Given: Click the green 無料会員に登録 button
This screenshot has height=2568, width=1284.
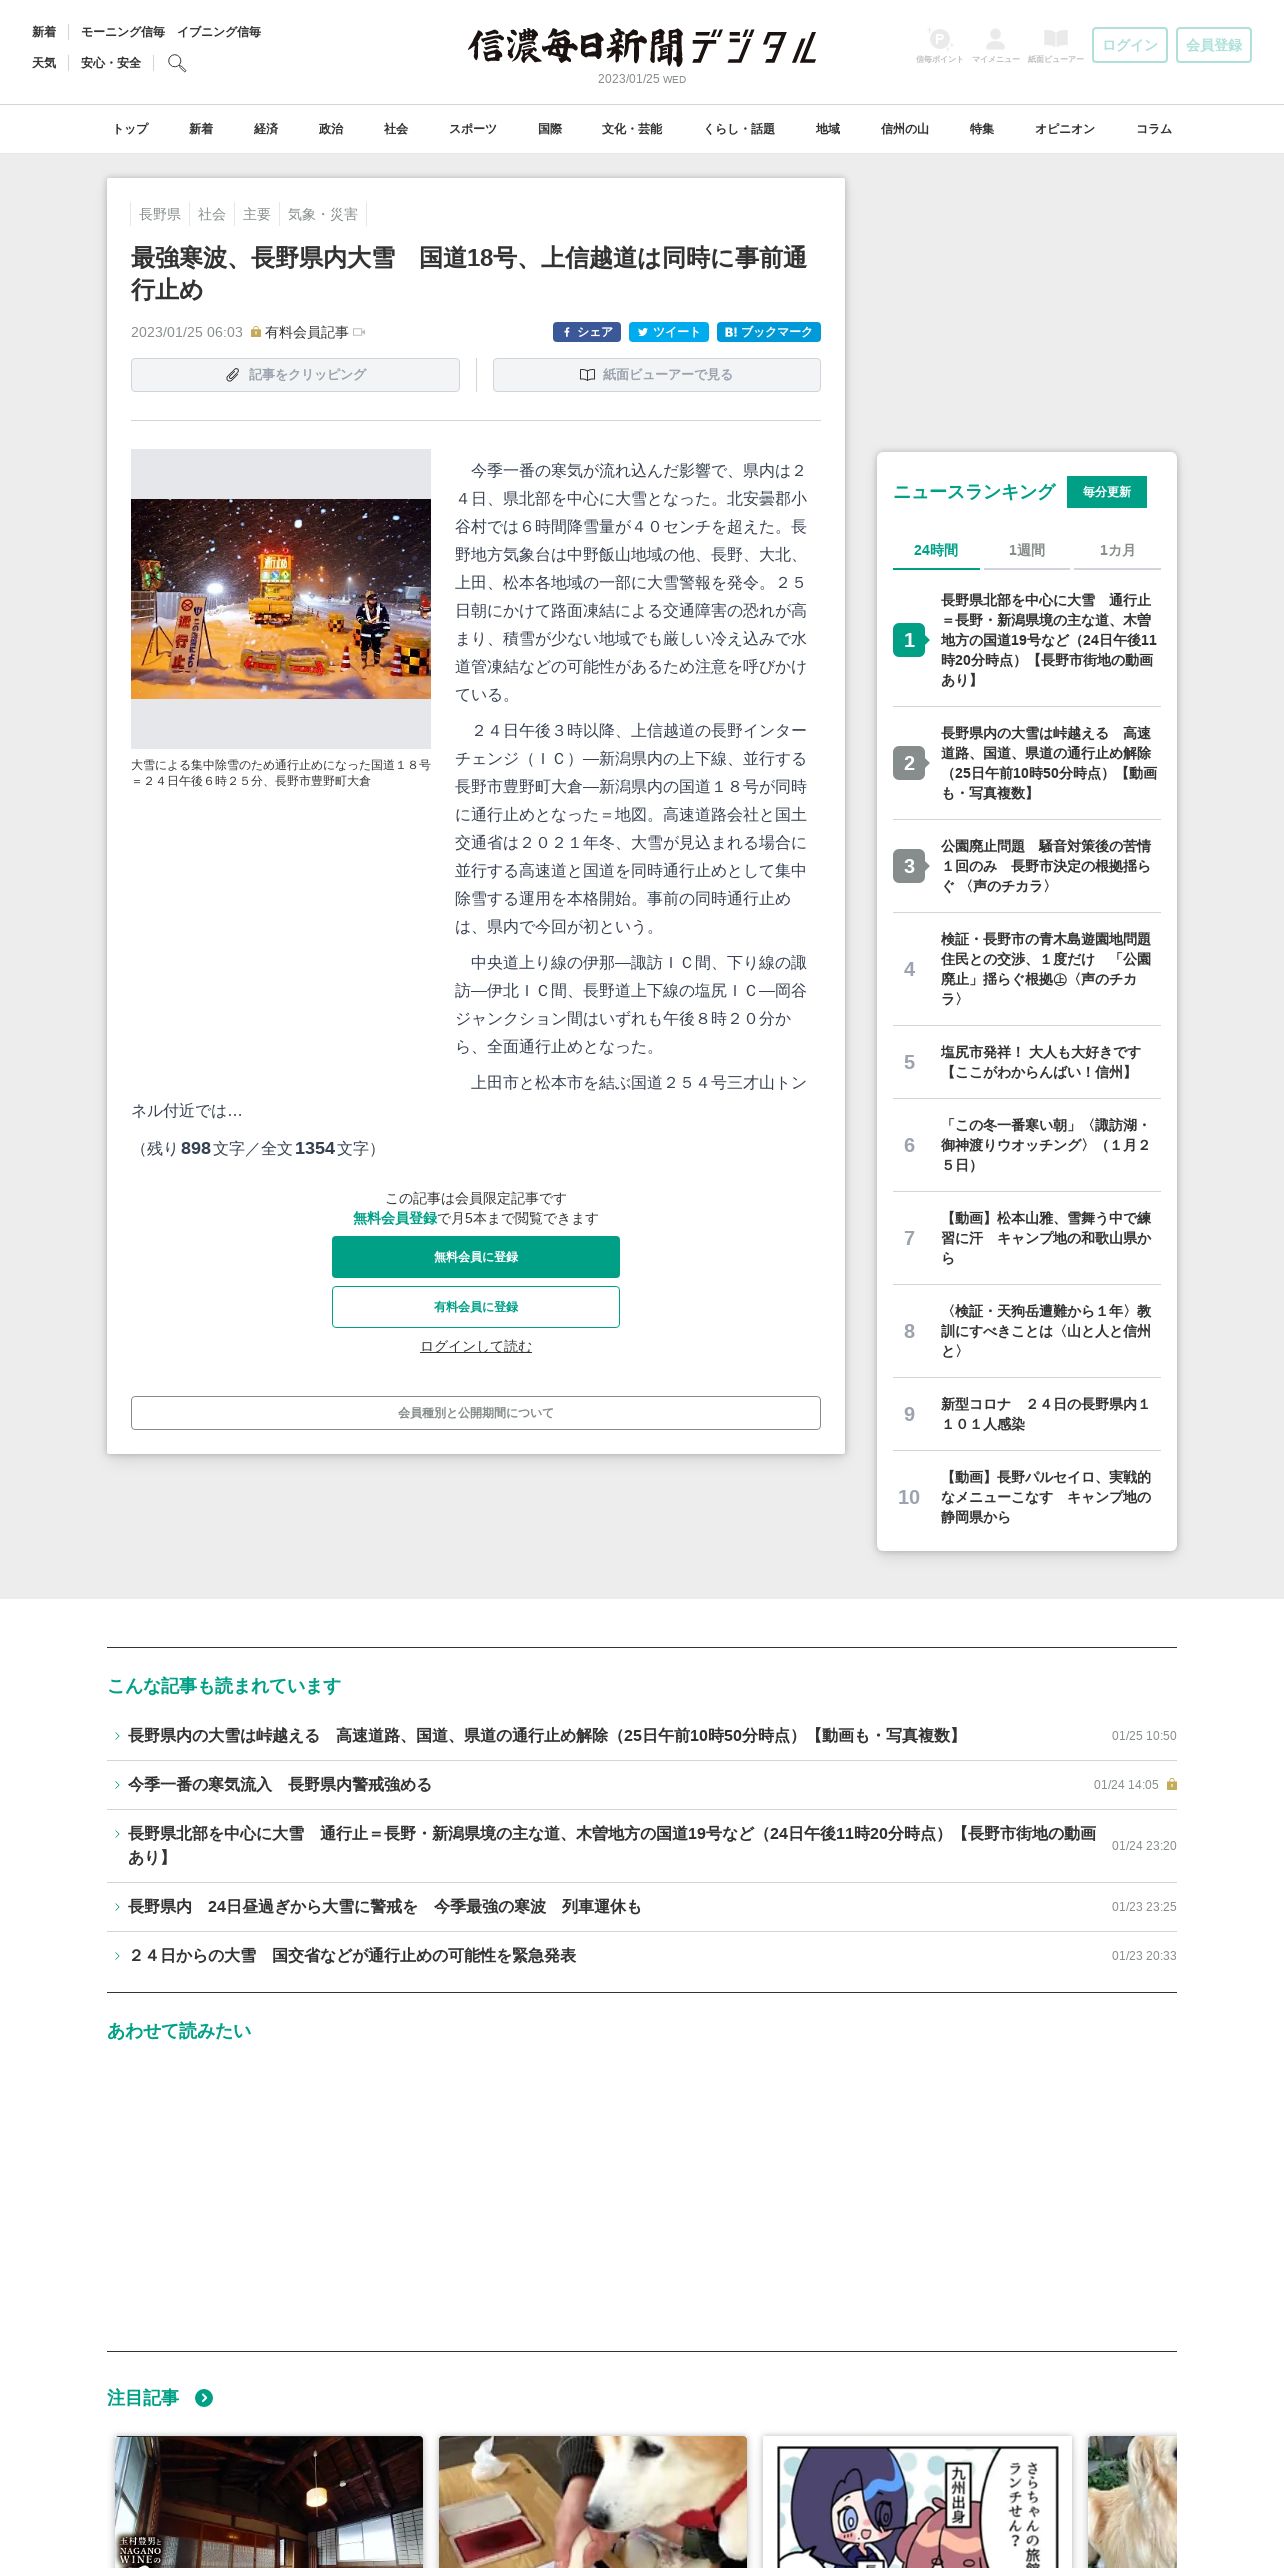Looking at the screenshot, I should pyautogui.click(x=476, y=1257).
